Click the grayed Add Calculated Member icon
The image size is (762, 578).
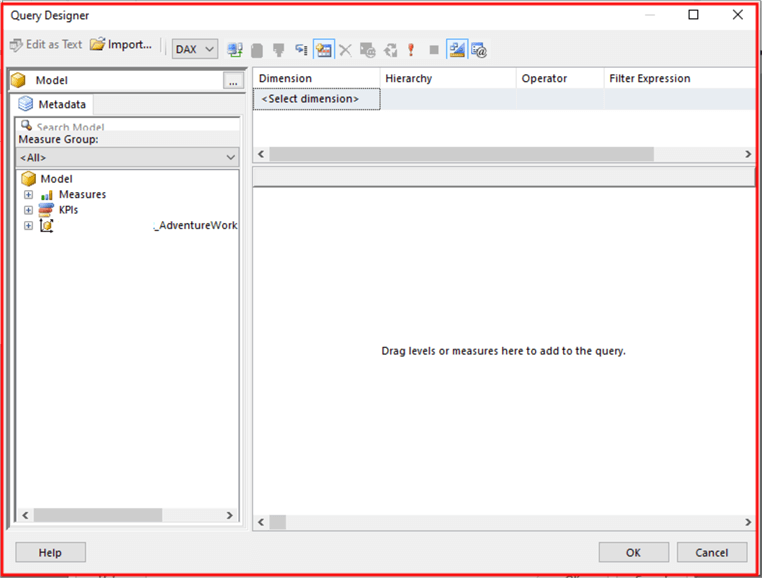coord(257,50)
